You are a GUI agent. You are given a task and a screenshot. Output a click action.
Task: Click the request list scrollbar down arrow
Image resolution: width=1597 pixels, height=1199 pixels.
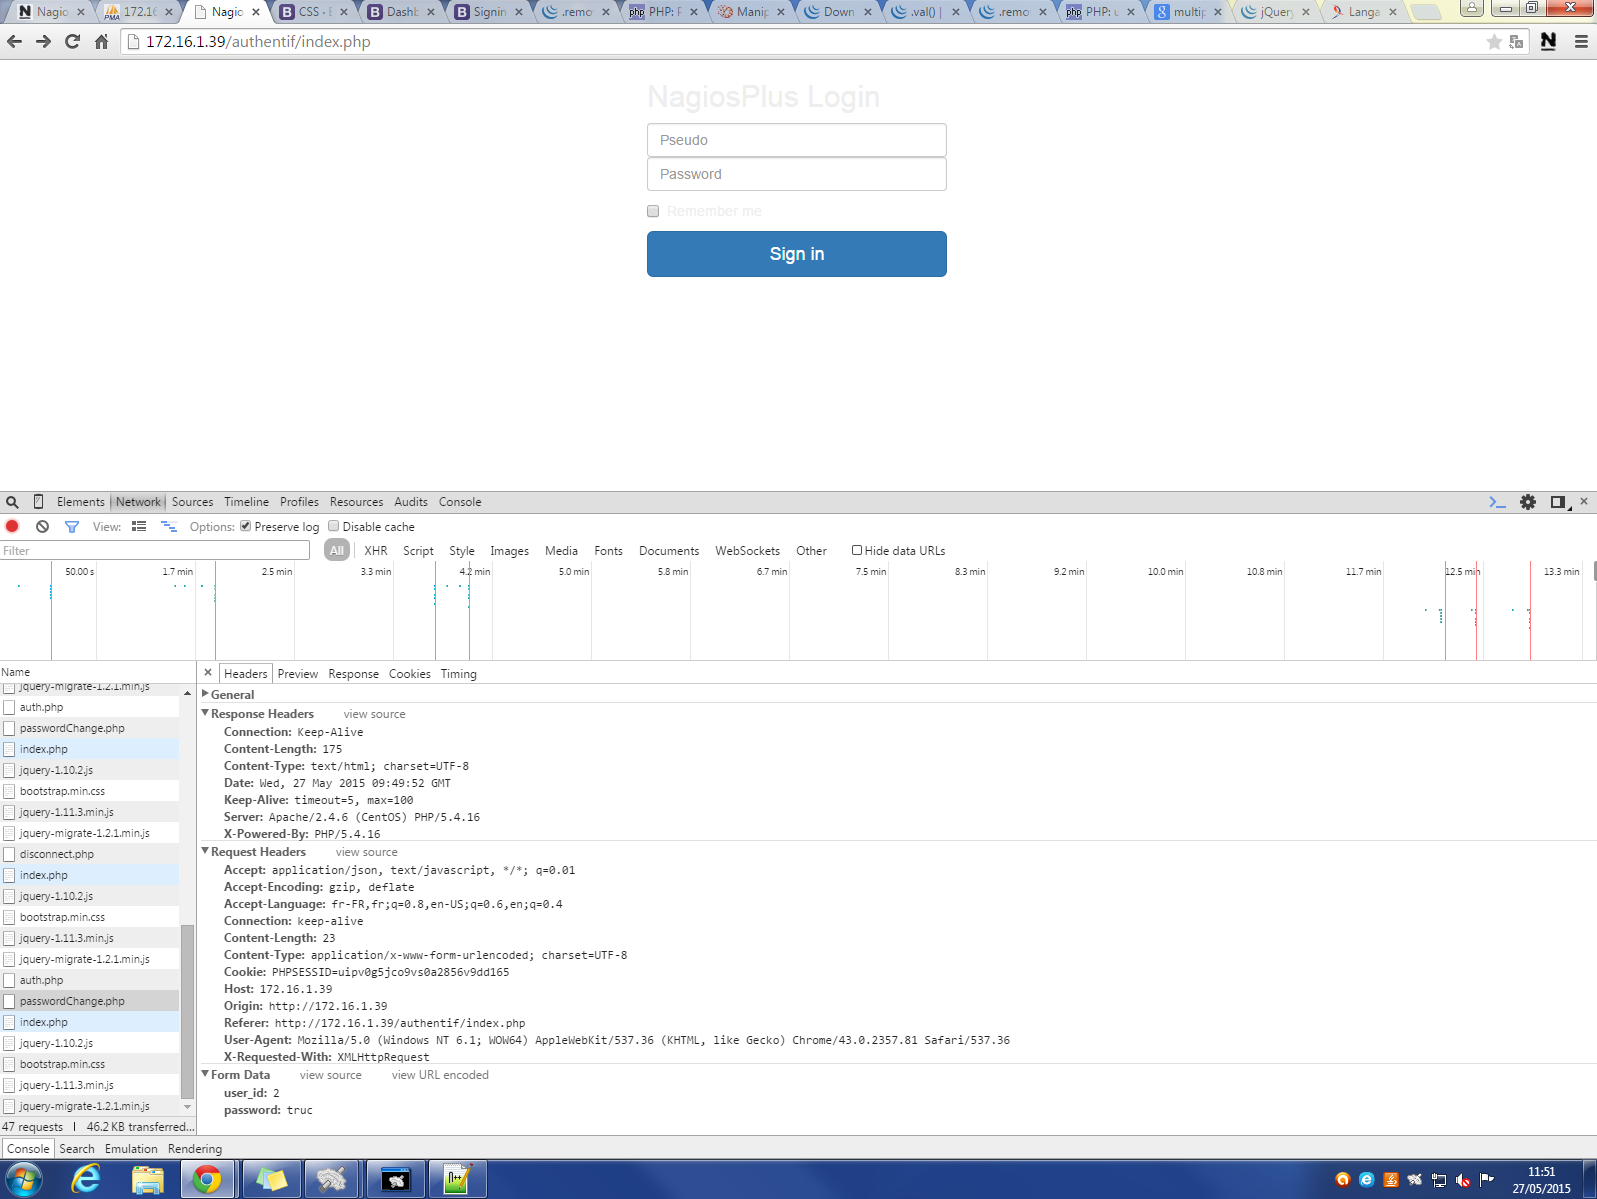pos(187,1106)
